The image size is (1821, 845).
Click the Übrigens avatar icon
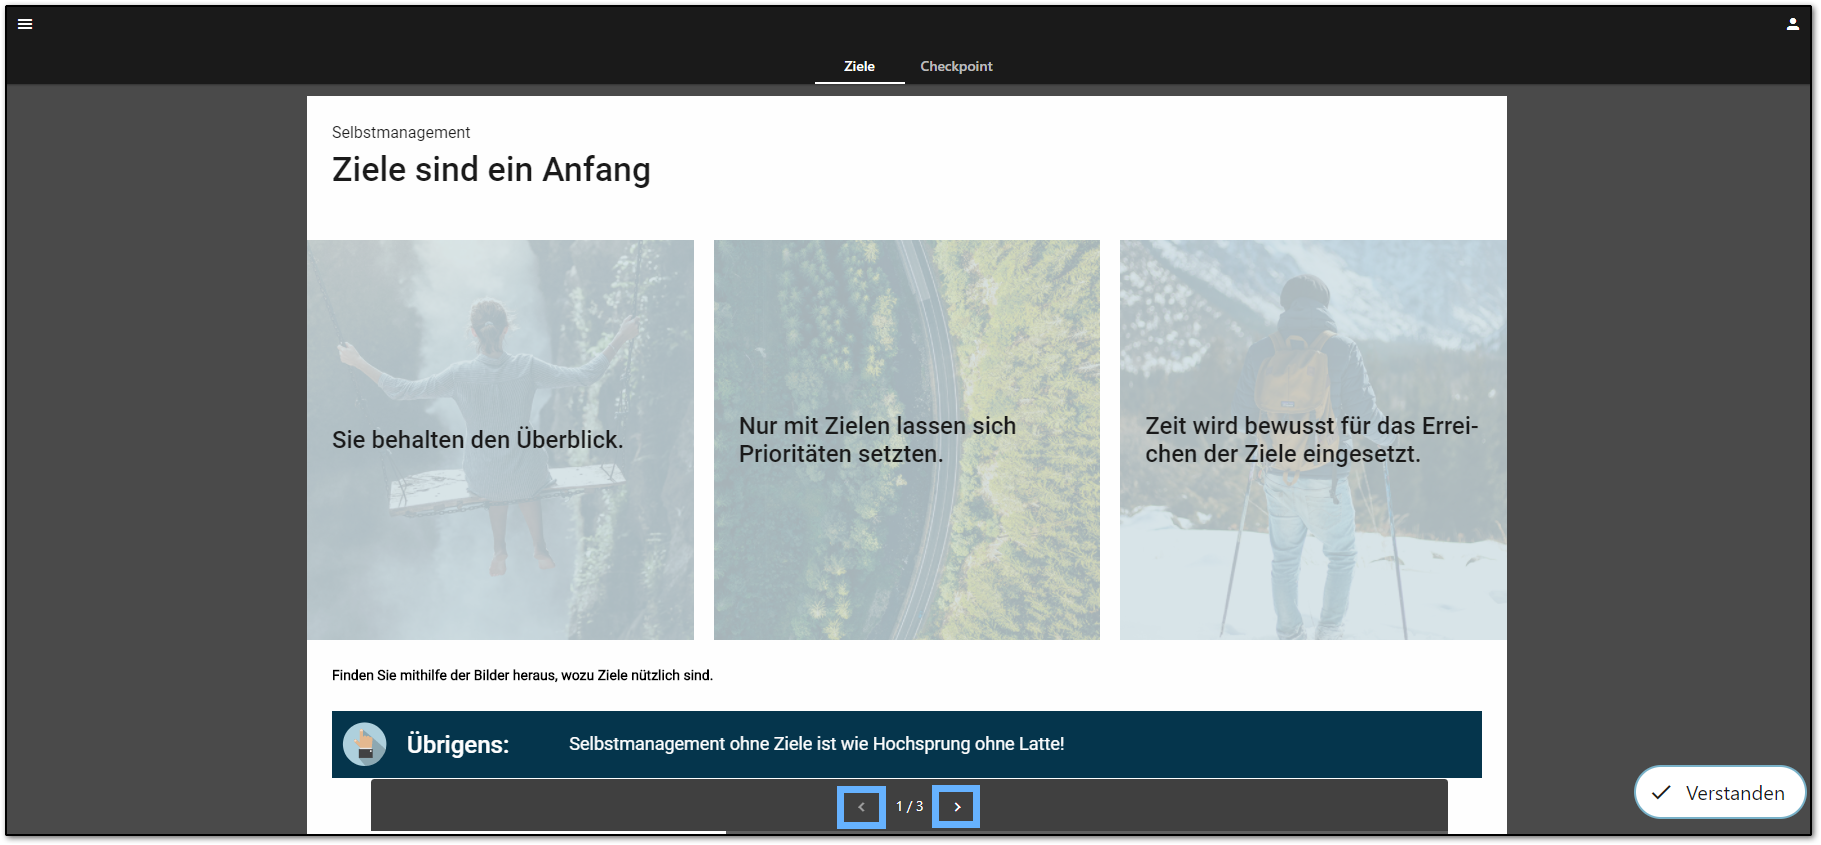pyautogui.click(x=365, y=744)
